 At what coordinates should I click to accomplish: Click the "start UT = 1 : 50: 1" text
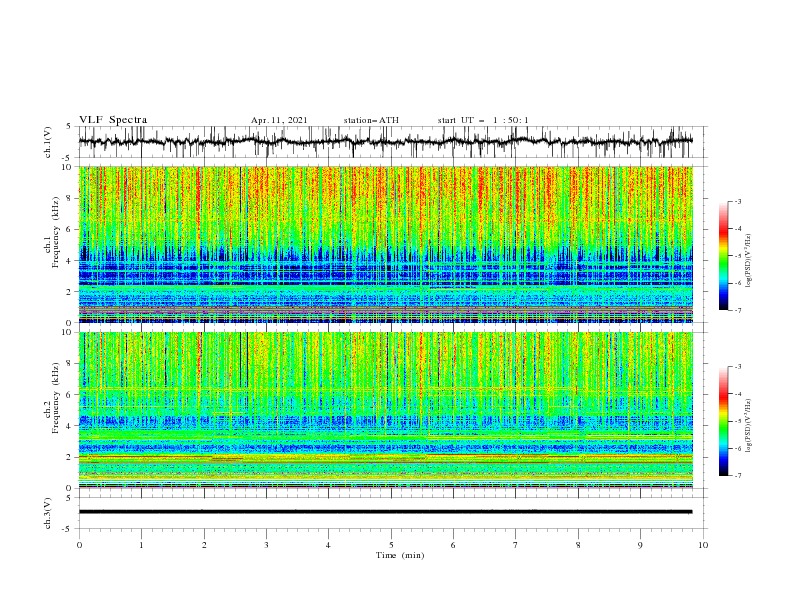click(483, 120)
